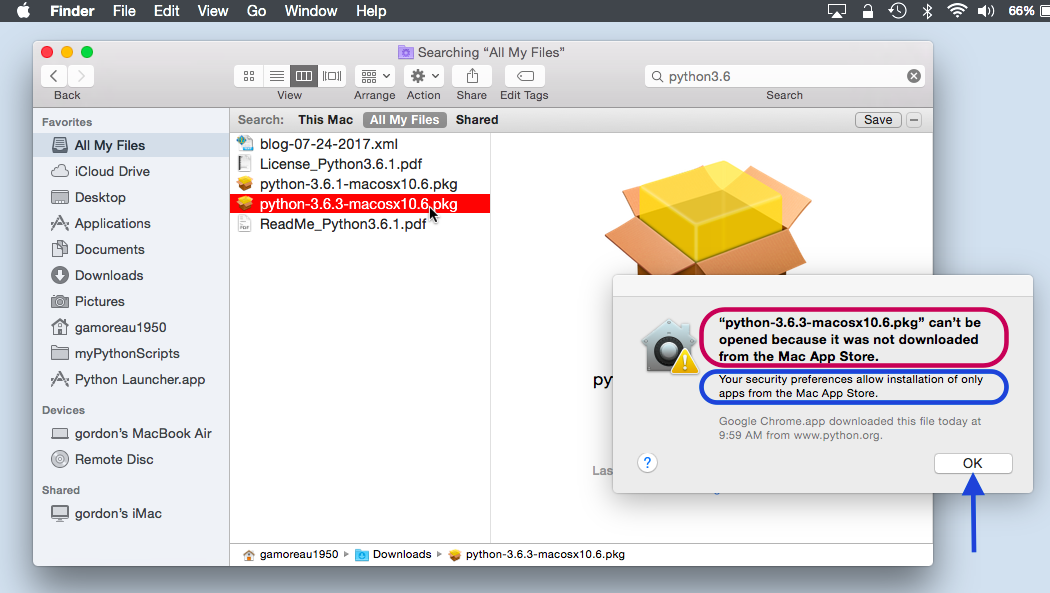The height and width of the screenshot is (593, 1050).
Task: Switch to list view
Action: pos(276,75)
